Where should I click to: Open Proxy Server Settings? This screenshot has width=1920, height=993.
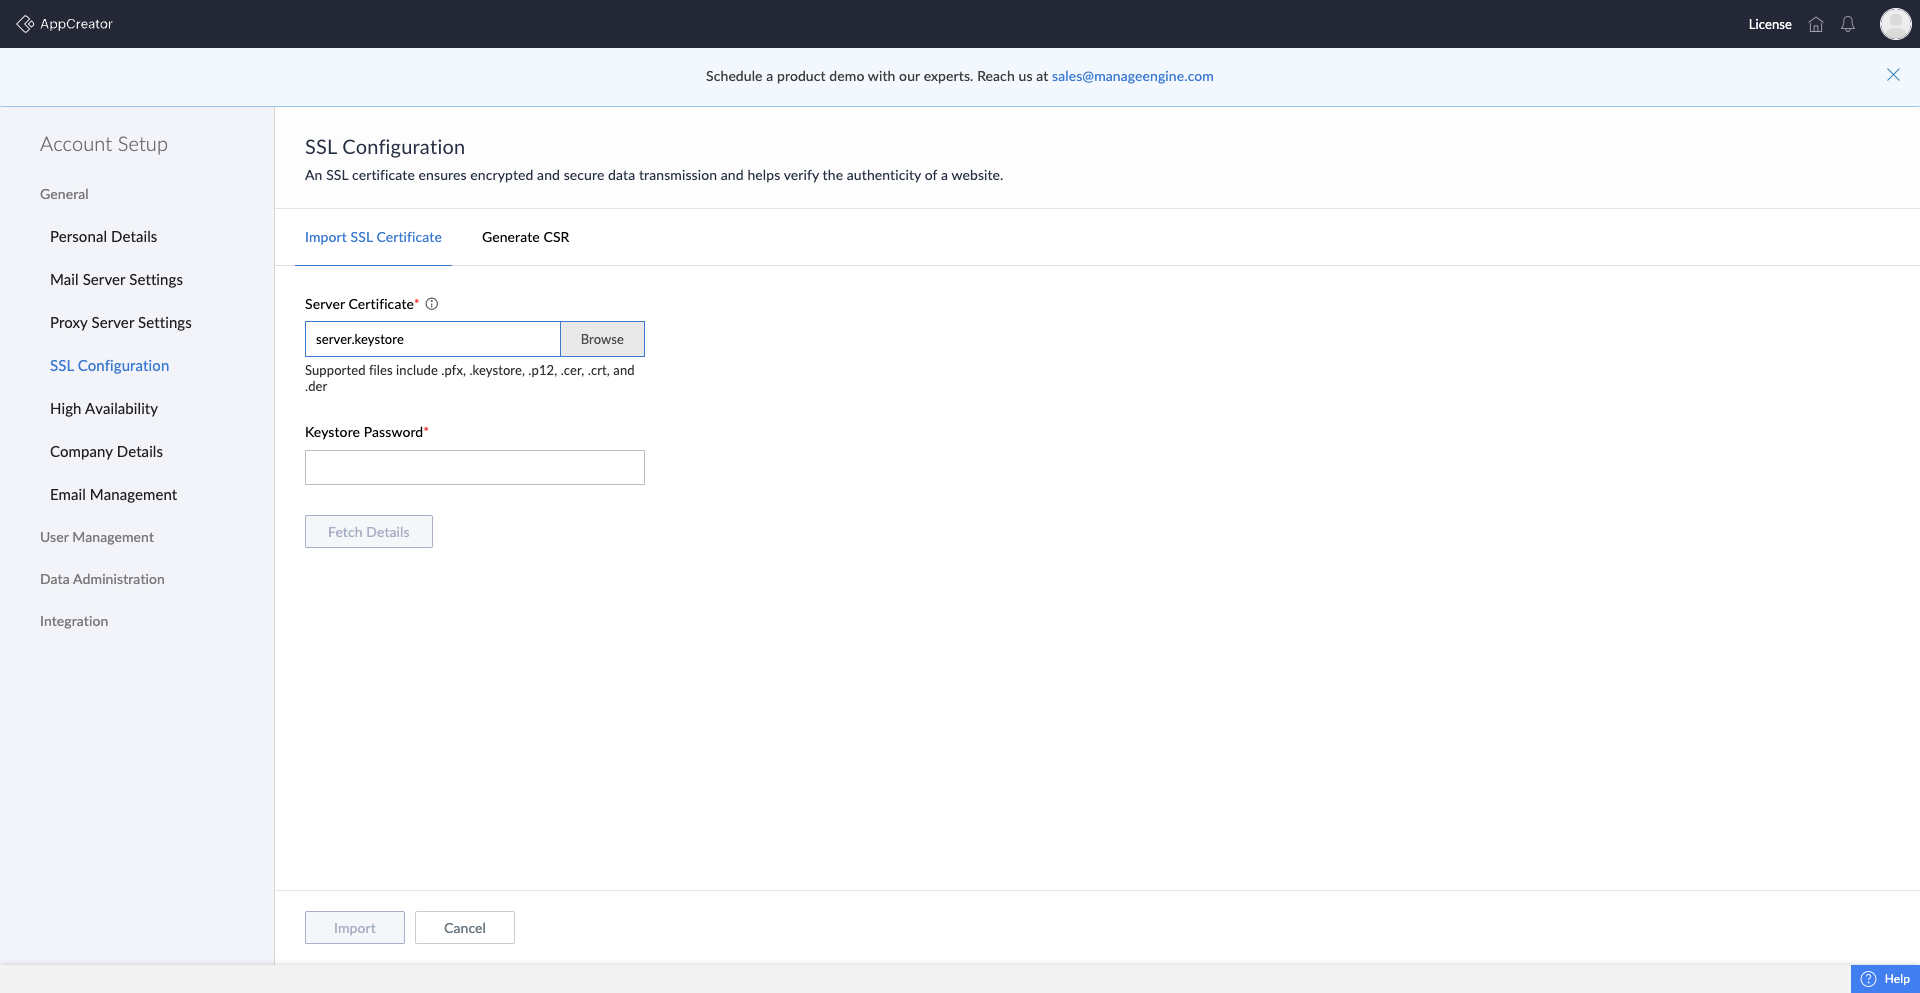(120, 322)
